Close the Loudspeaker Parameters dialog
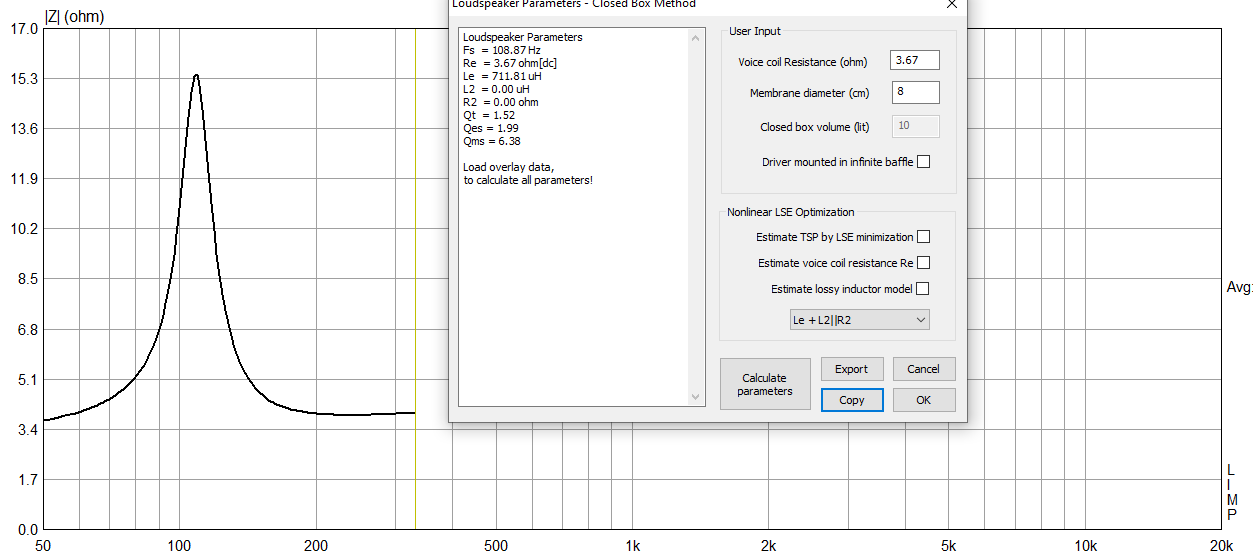The height and width of the screenshot is (560, 1253). 951,4
